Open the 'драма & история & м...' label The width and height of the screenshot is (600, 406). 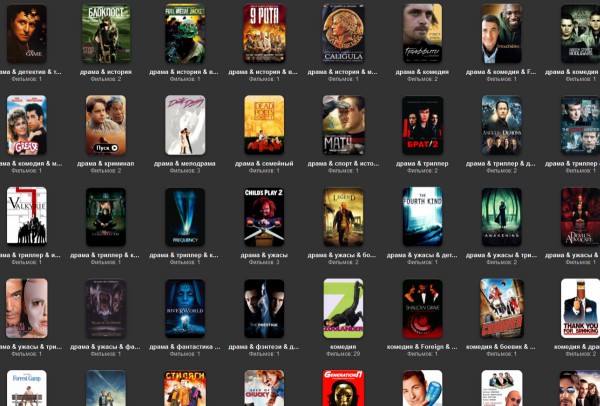tap(343, 72)
